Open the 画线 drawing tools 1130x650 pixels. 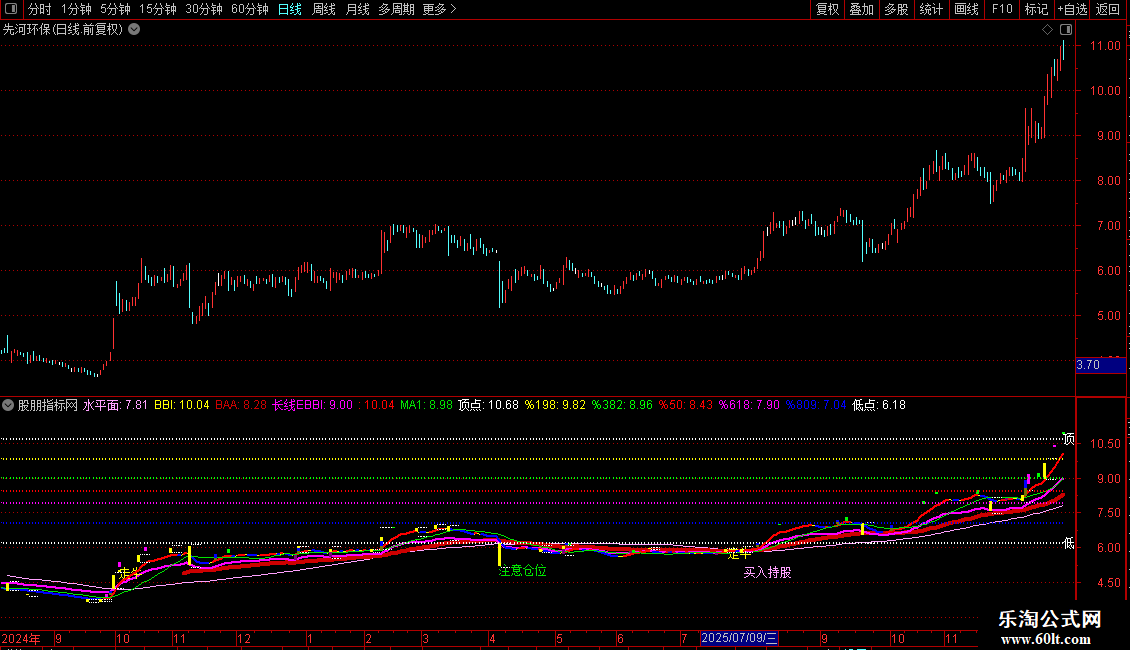(x=966, y=9)
